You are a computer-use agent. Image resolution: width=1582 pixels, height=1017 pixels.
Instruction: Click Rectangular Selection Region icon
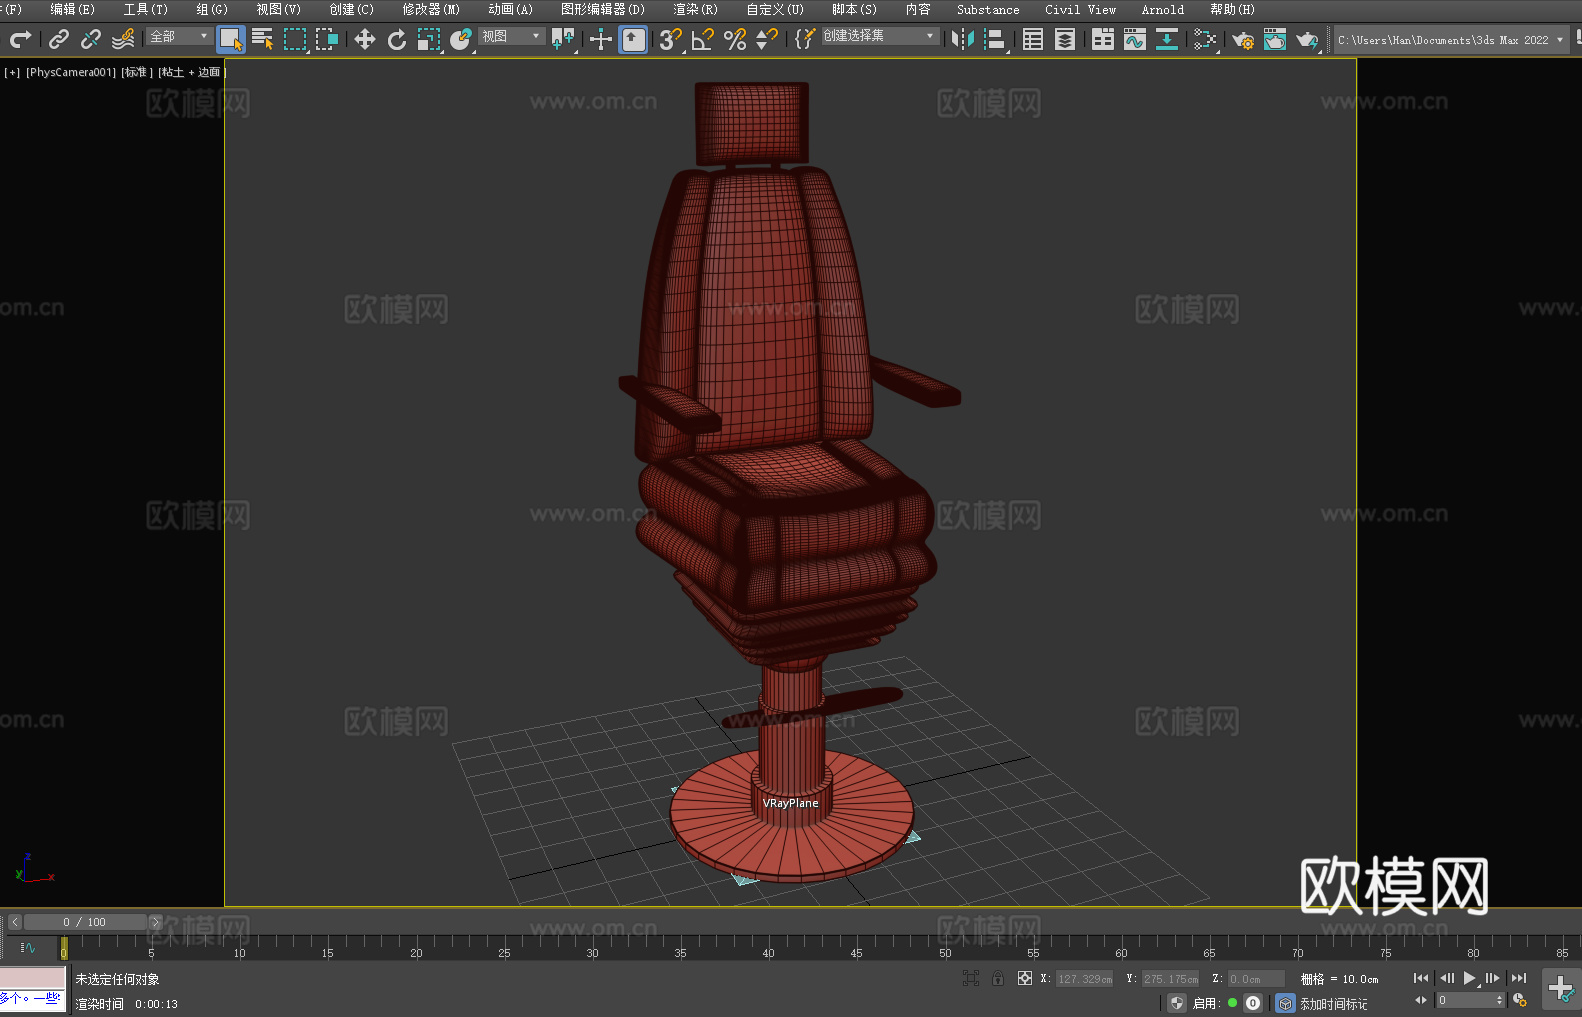[x=295, y=39]
